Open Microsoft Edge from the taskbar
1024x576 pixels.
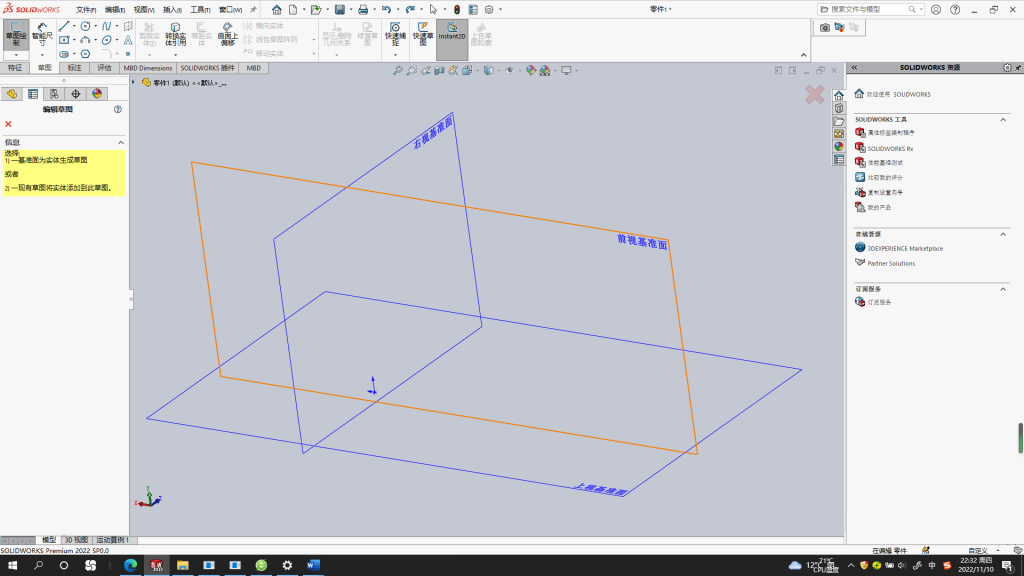click(131, 565)
